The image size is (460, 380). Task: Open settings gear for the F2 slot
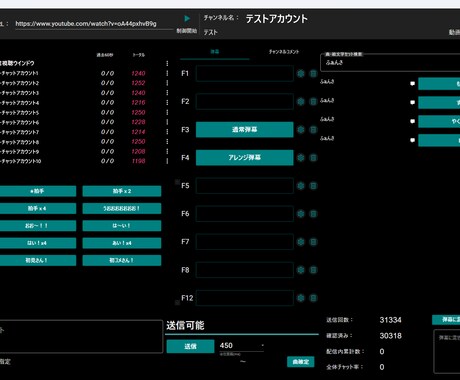301,102
